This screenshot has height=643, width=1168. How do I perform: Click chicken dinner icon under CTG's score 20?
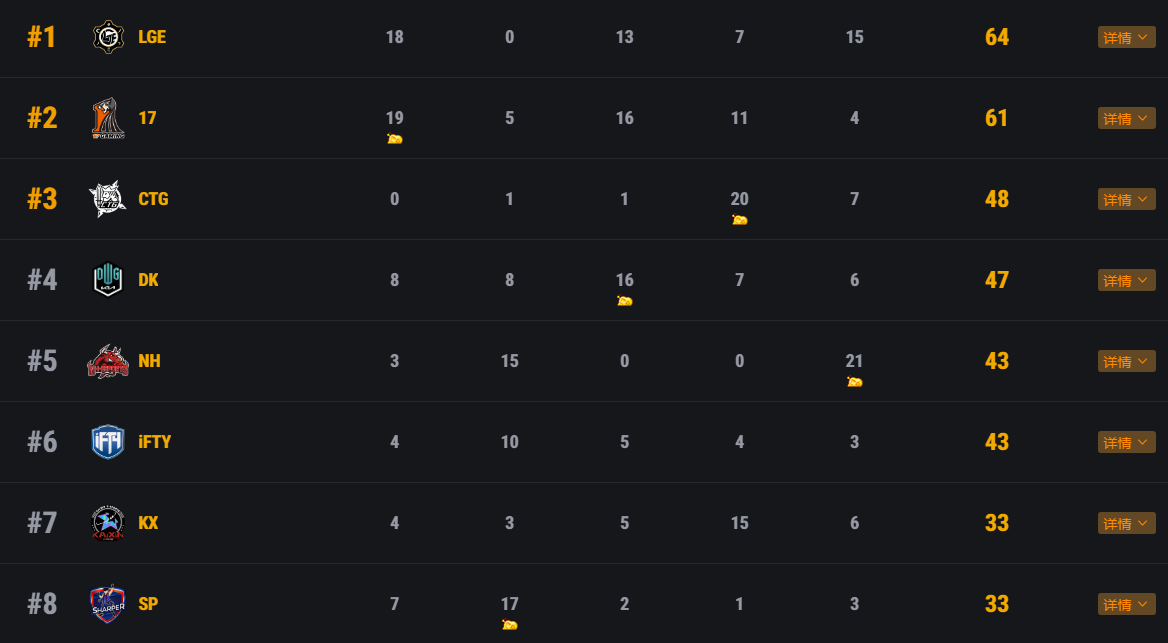click(x=740, y=220)
